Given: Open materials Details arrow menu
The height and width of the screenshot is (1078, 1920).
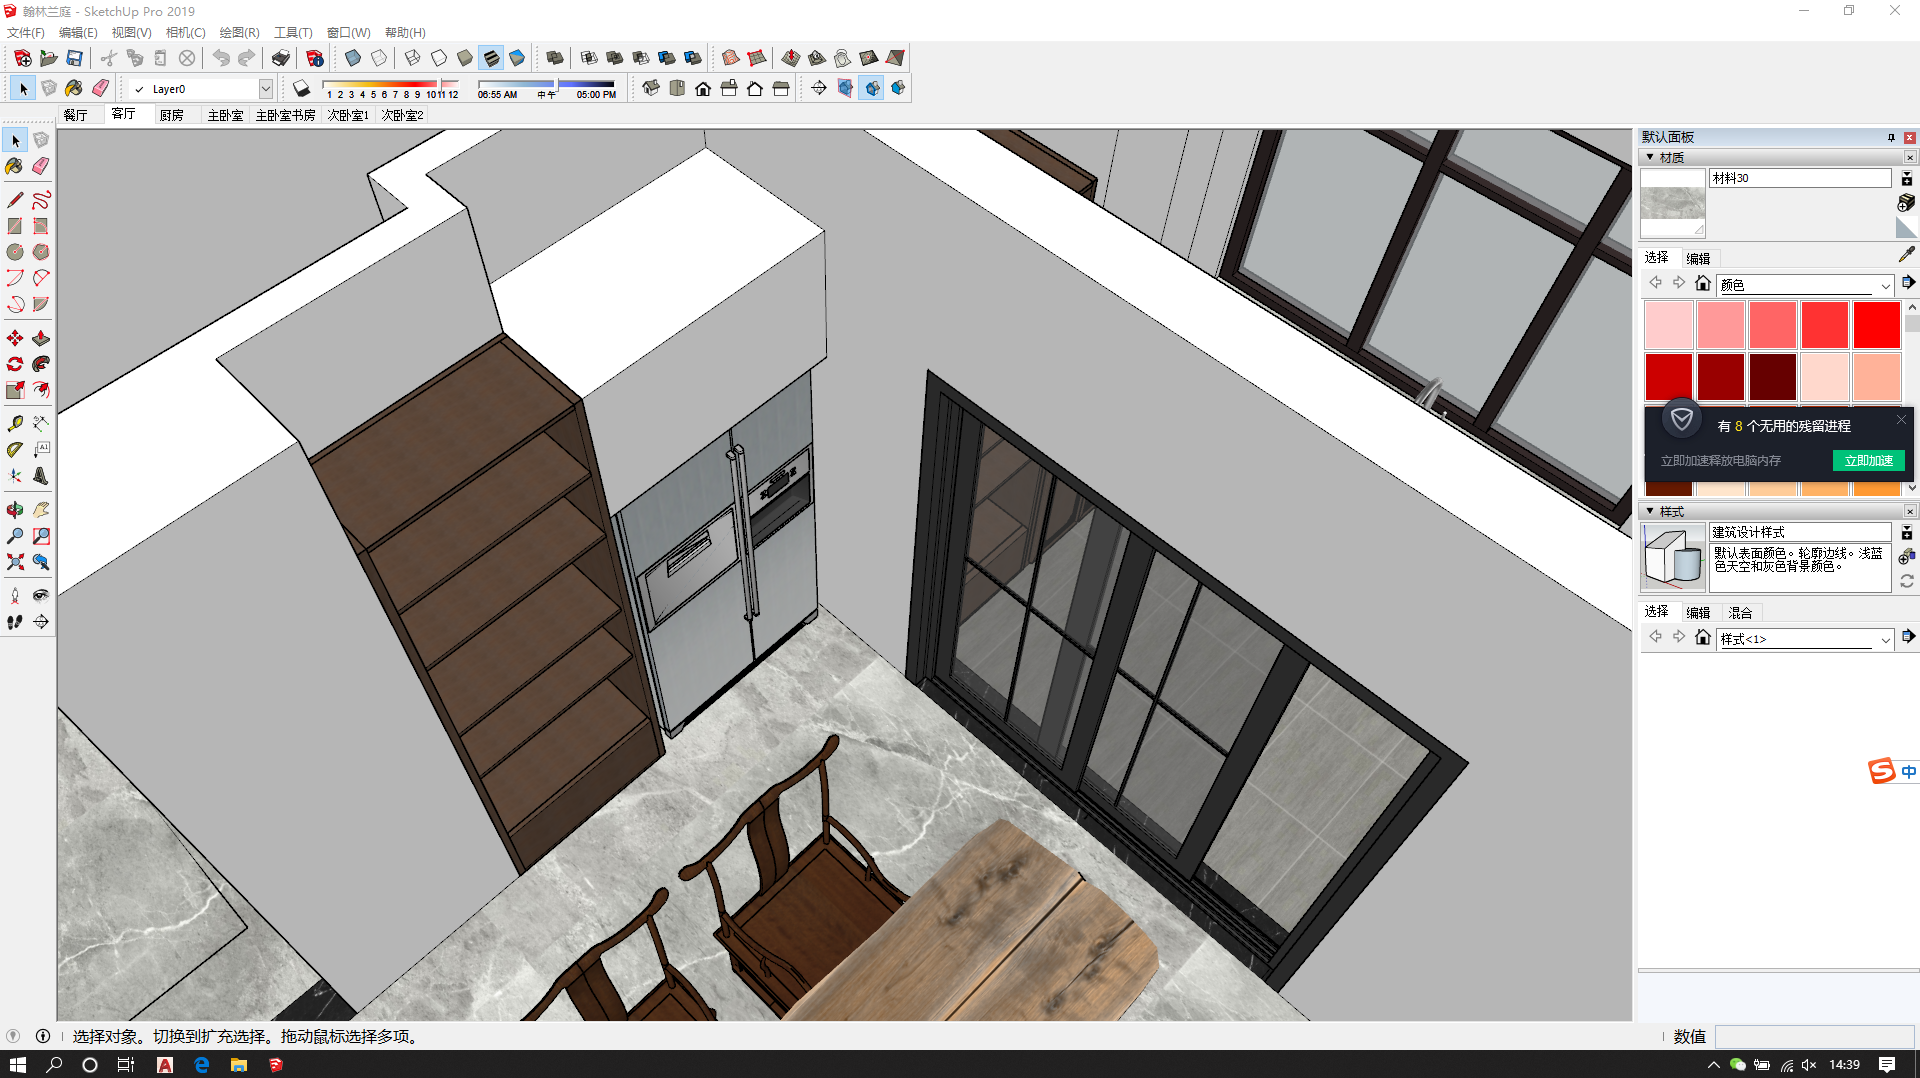Looking at the screenshot, I should pos(1908,283).
